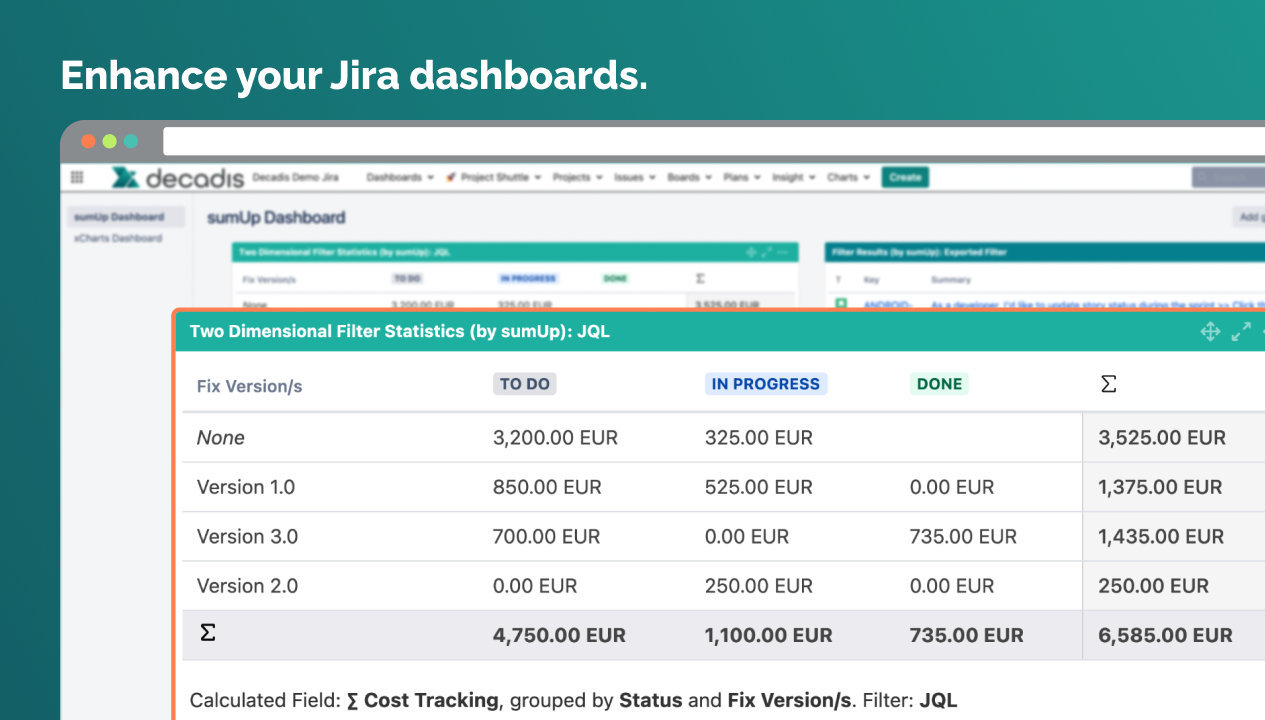
Task: Open the app switcher grid icon
Action: [x=77, y=177]
